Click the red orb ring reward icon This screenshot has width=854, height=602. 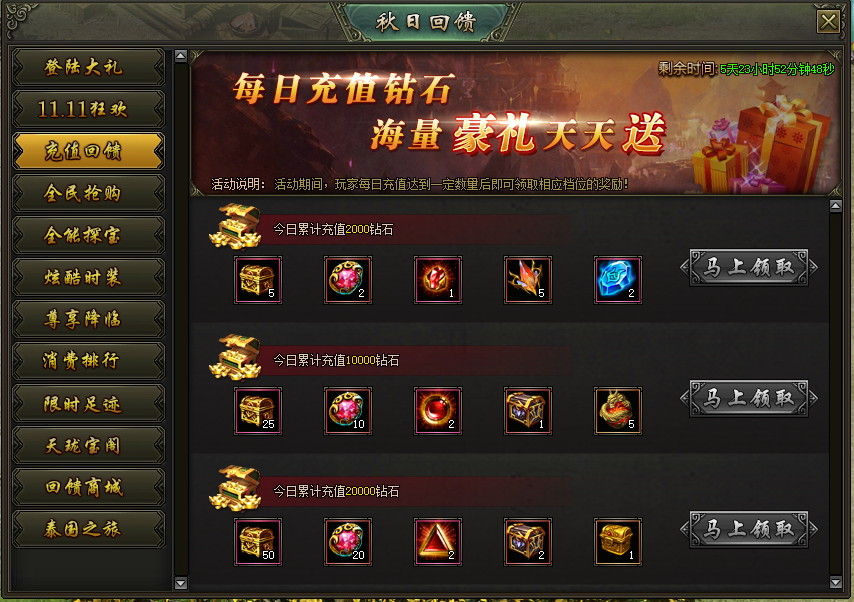point(438,411)
